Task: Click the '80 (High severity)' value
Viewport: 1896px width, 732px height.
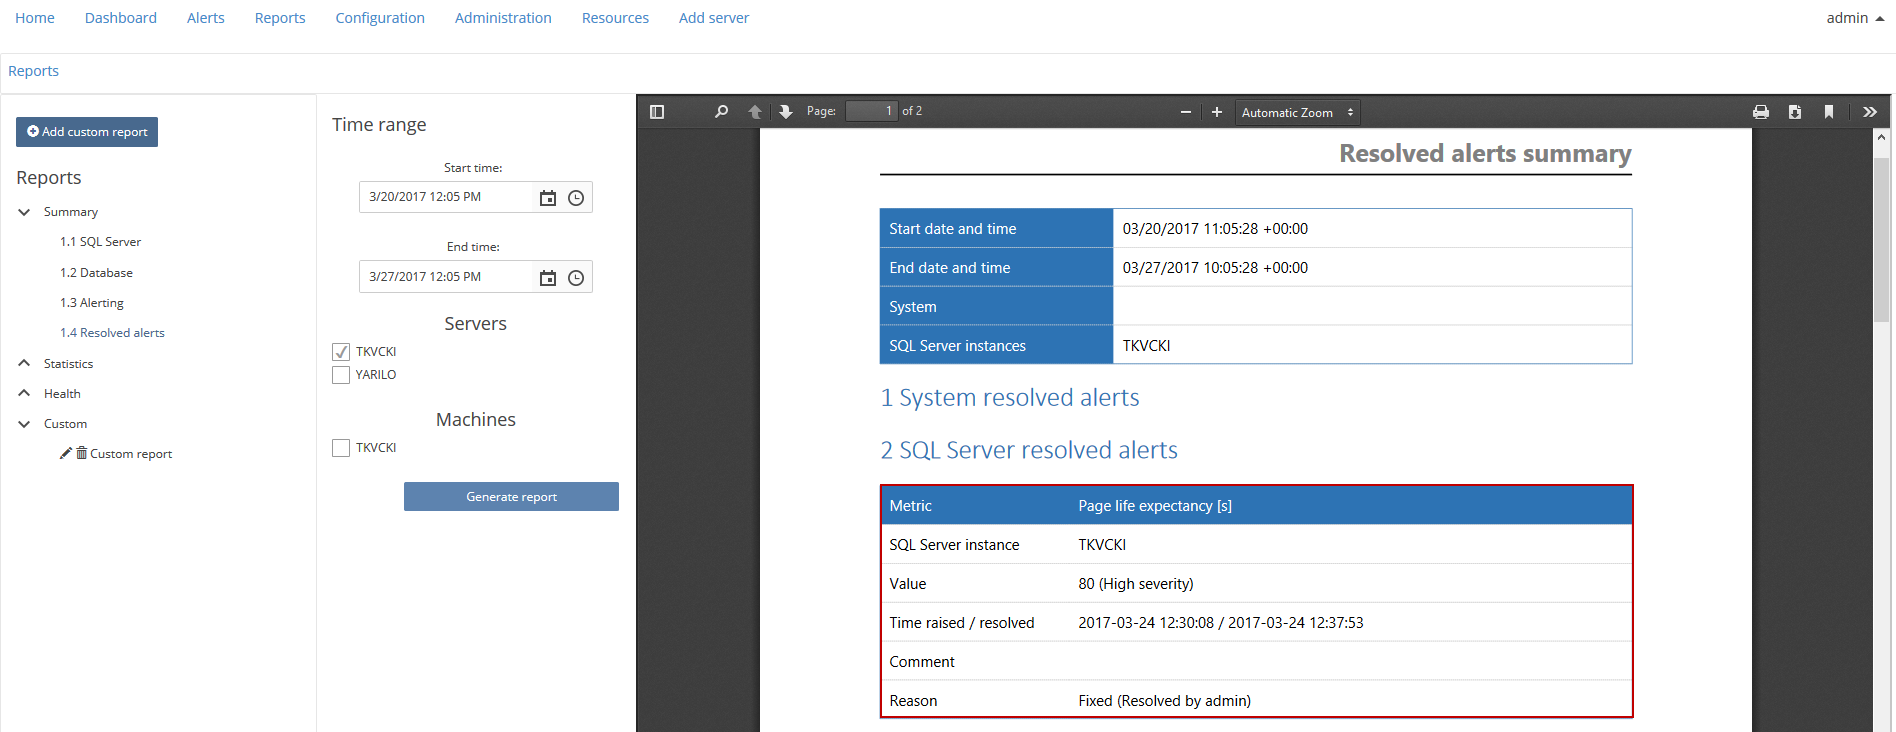Action: [x=1136, y=584]
